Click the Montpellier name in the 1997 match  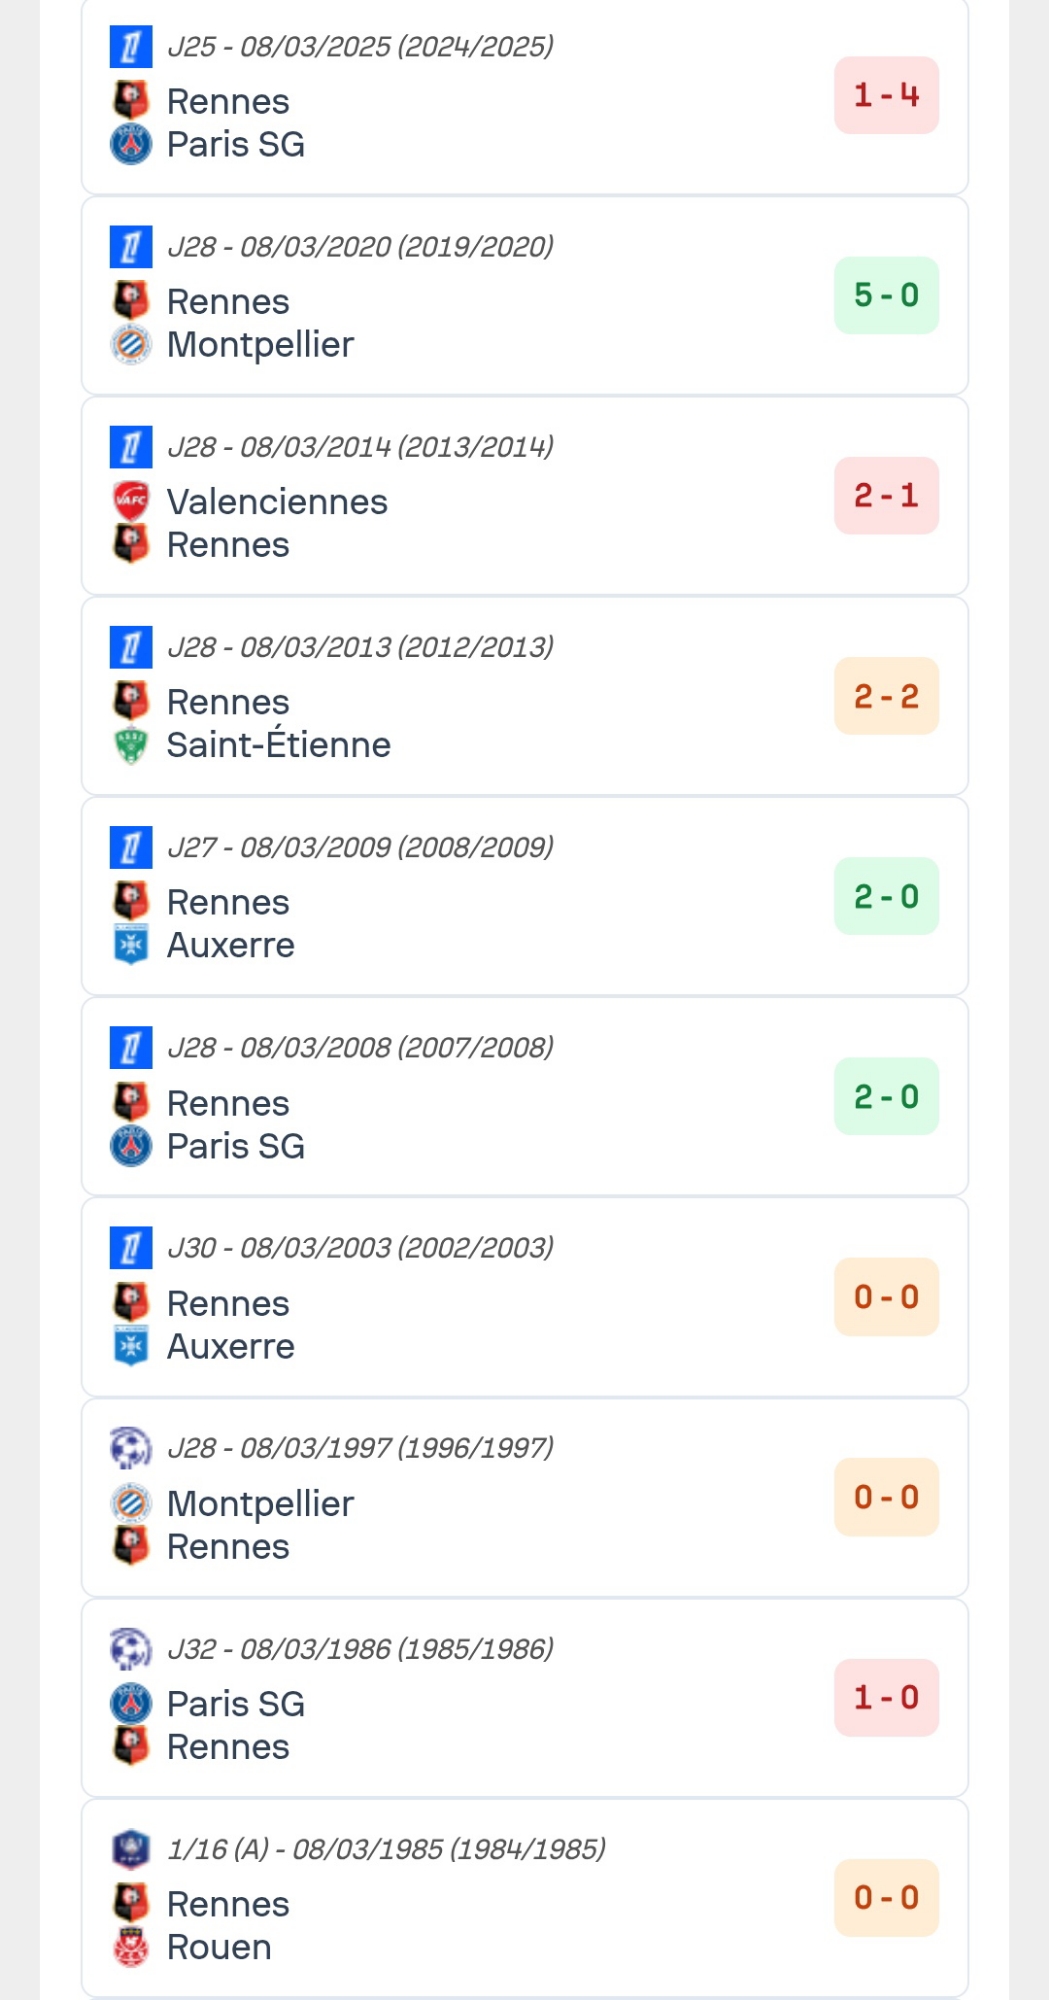[260, 1504]
